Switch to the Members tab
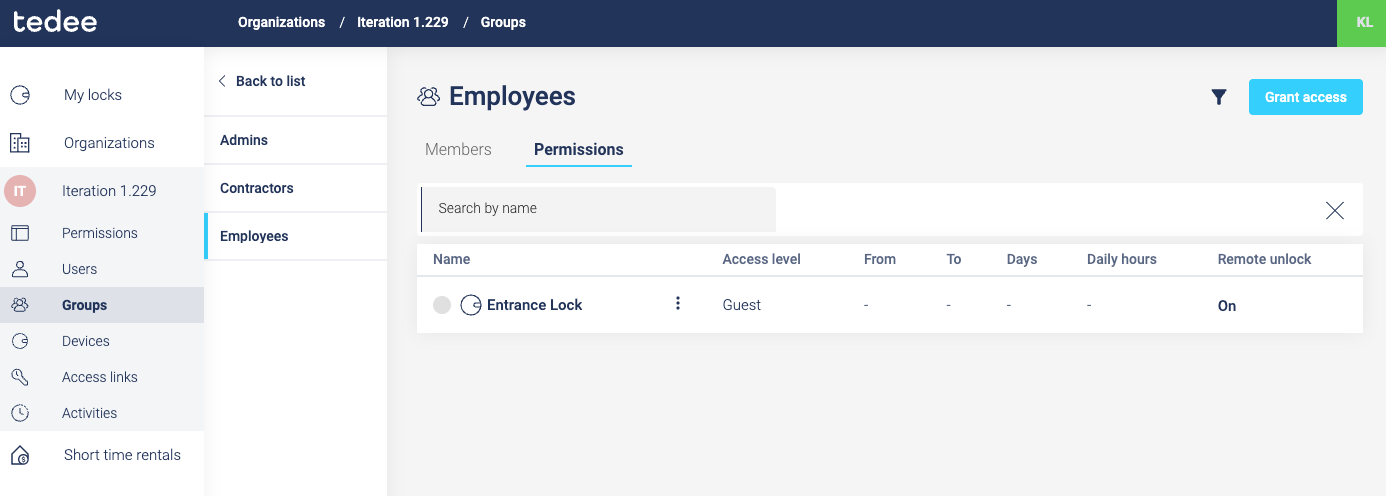This screenshot has width=1386, height=496. pos(458,150)
